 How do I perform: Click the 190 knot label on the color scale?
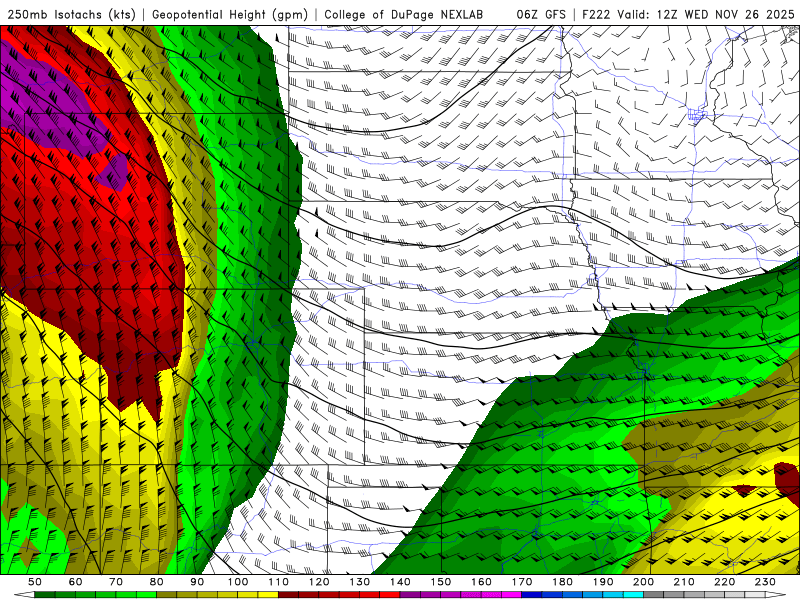pyautogui.click(x=603, y=582)
